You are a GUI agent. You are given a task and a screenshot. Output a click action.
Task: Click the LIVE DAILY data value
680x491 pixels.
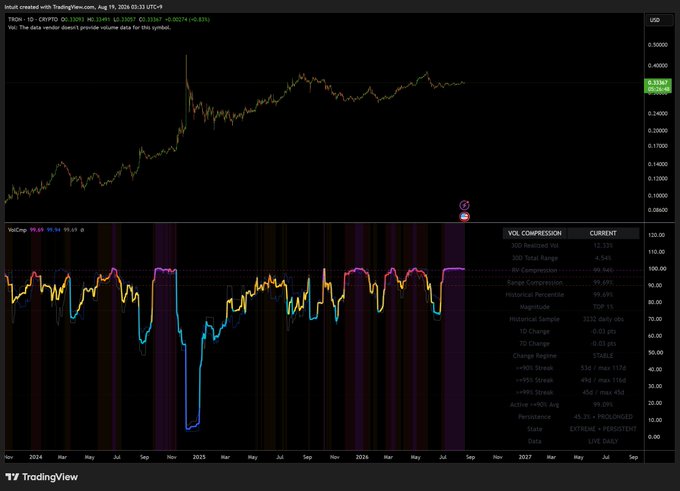603,441
